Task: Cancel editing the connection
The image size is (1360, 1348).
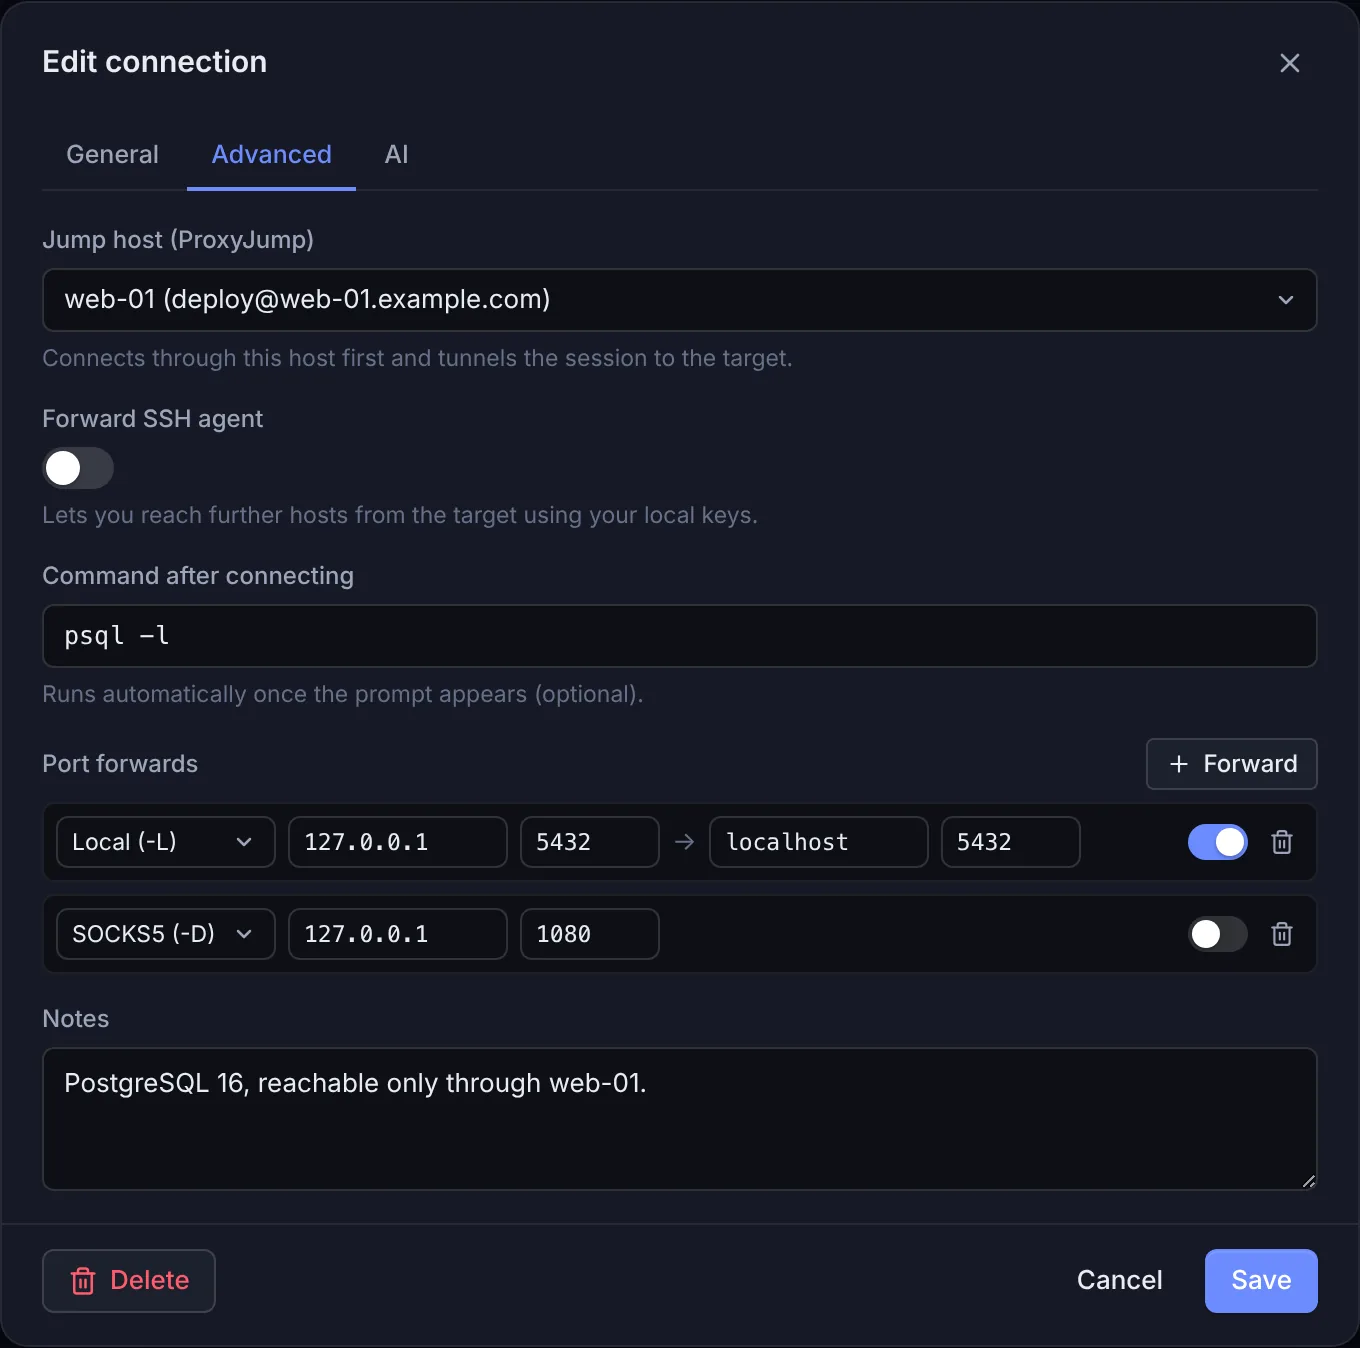Action: [x=1120, y=1281]
